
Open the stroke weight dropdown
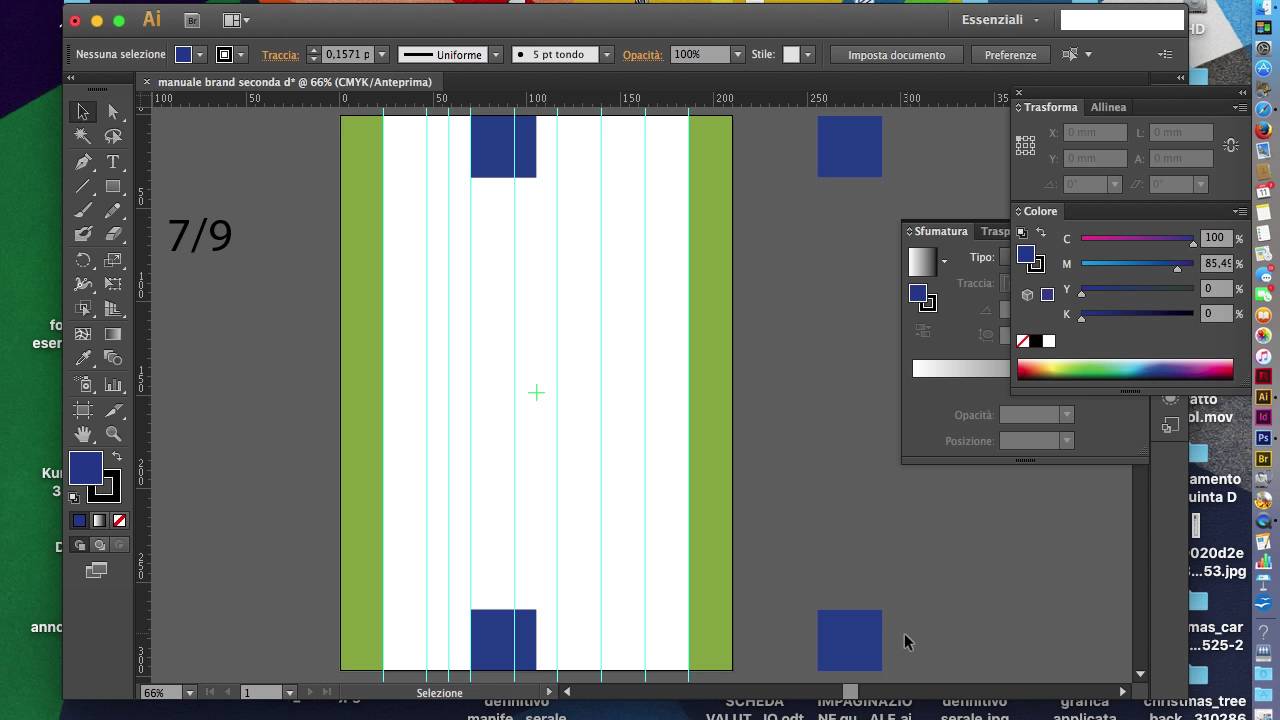[x=380, y=55]
